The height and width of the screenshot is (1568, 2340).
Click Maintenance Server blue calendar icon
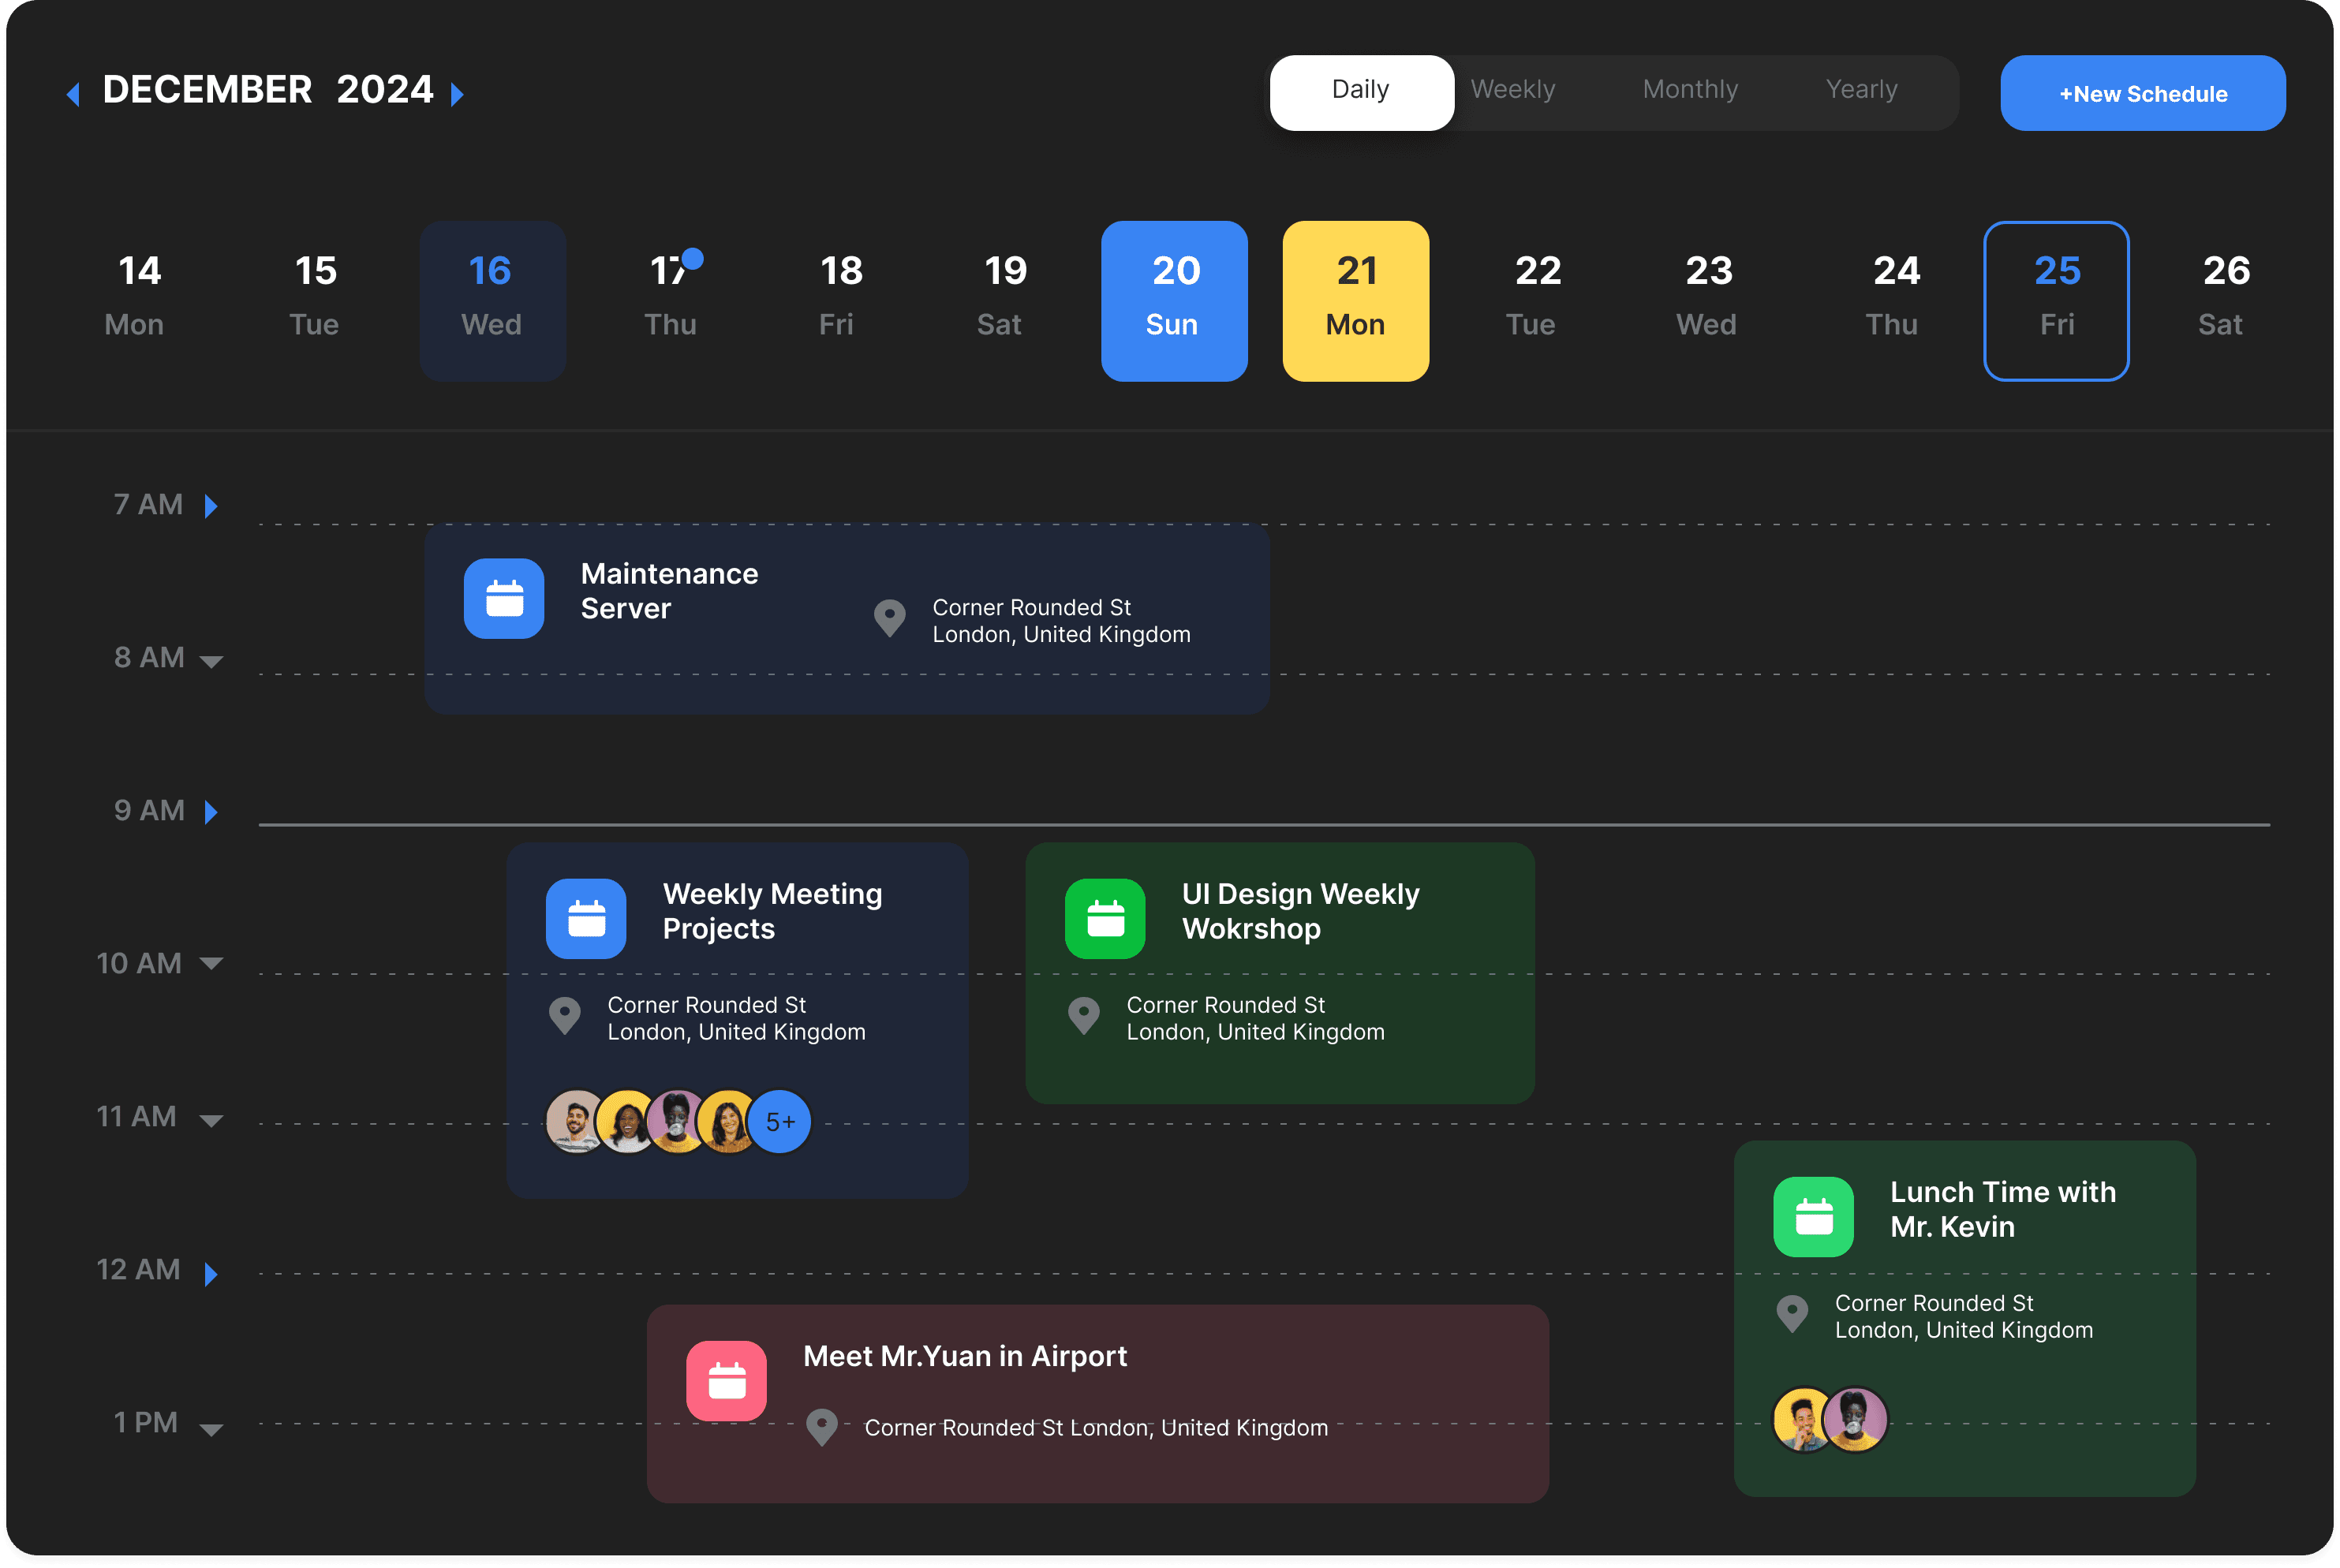click(504, 598)
